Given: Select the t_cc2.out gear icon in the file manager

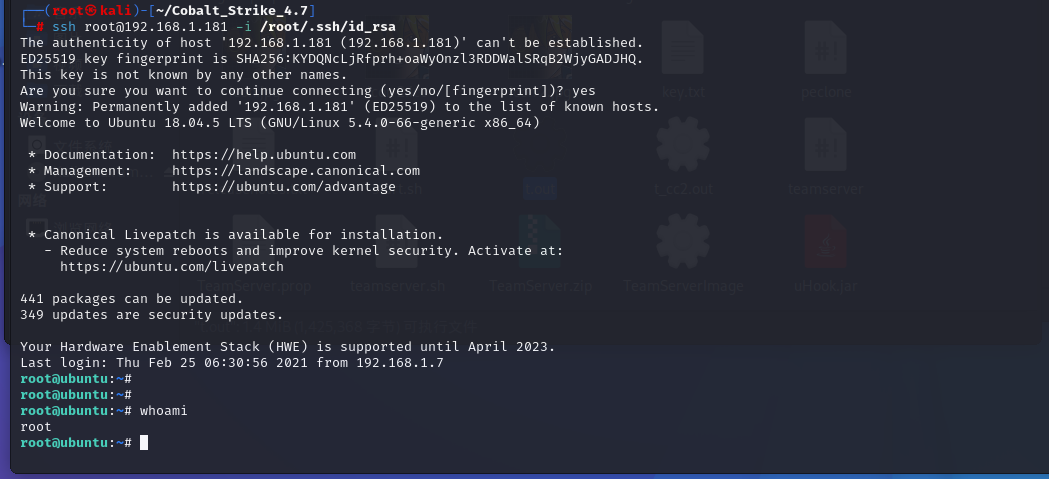Looking at the screenshot, I should 683,143.
